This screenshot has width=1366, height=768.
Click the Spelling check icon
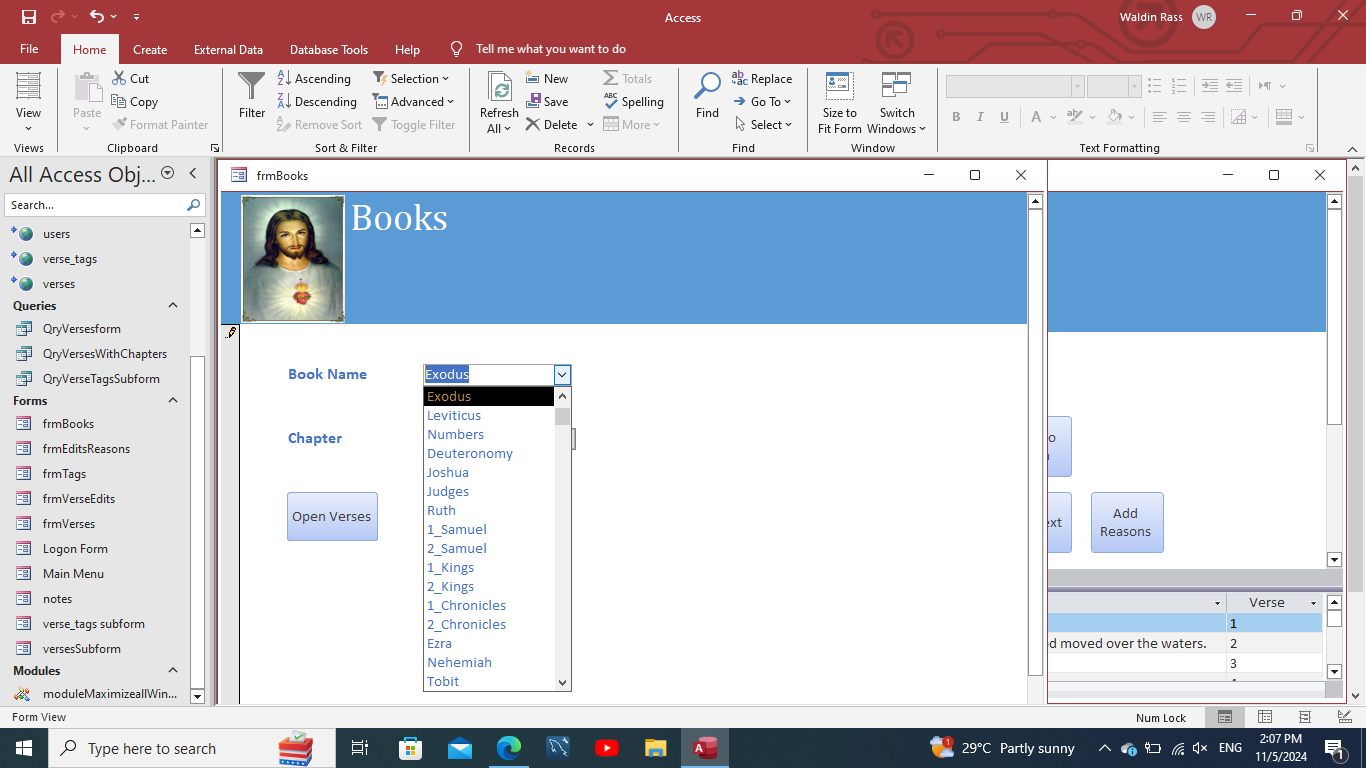click(x=611, y=101)
